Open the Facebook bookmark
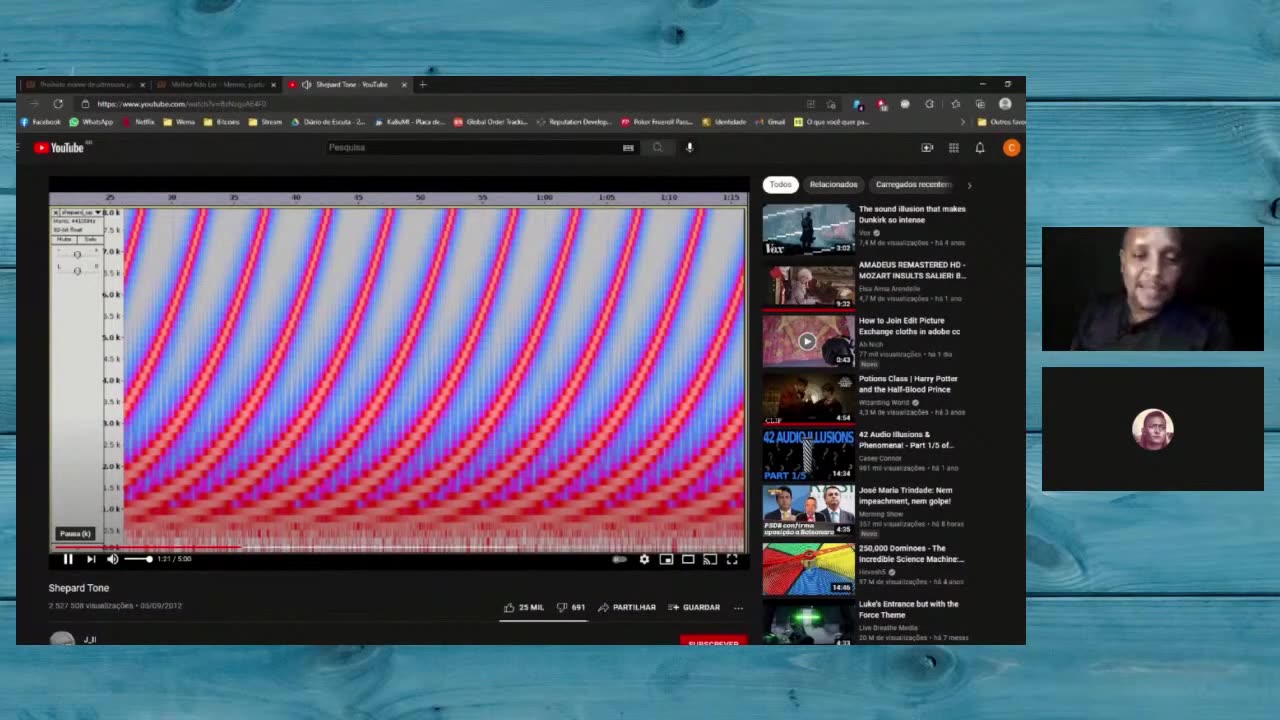 (x=41, y=122)
